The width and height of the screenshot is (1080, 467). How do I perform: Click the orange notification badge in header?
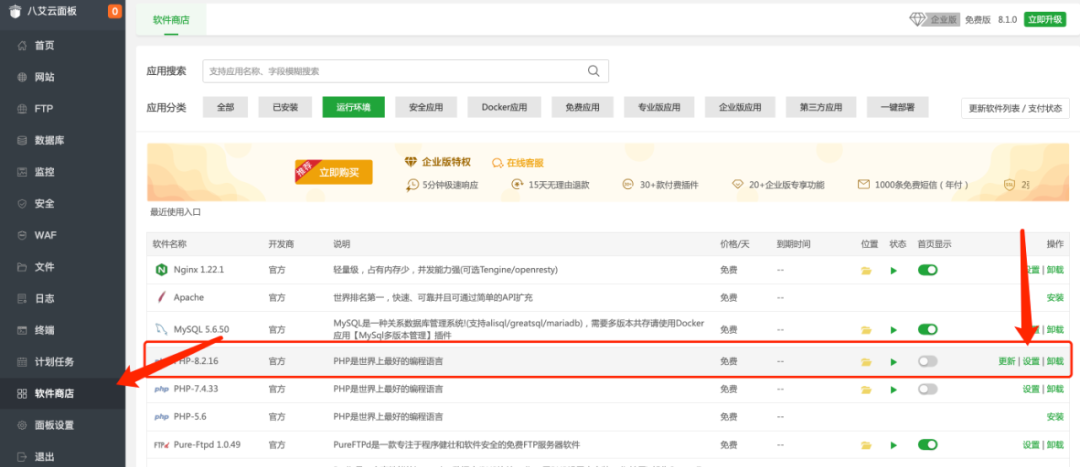click(x=114, y=12)
